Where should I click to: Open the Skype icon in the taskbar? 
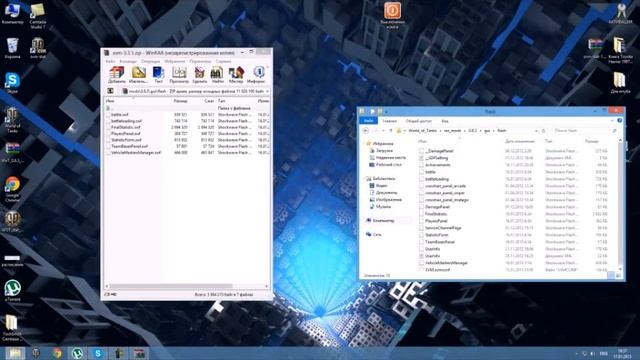point(98,353)
